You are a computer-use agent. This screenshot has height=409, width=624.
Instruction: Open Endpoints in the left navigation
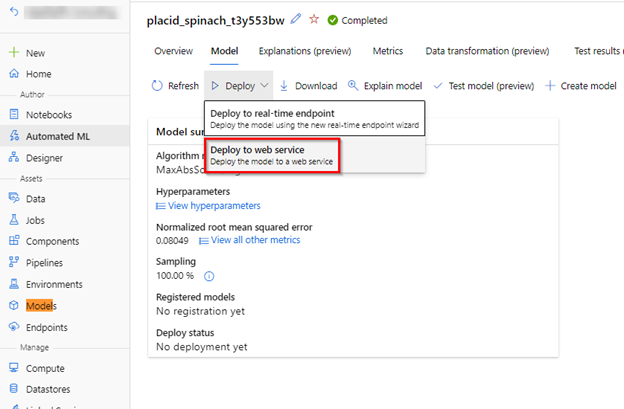[47, 327]
